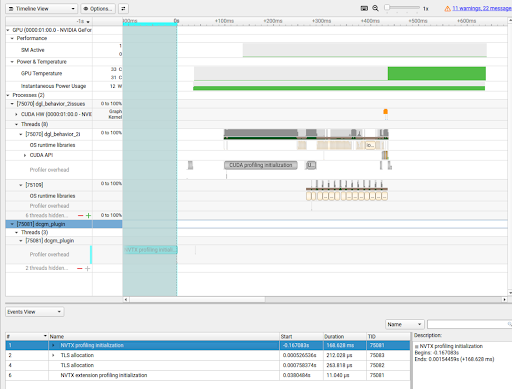The height and width of the screenshot is (389, 512).
Task: Click the NVTX profiling initialization timeline block
Action: coord(151,250)
